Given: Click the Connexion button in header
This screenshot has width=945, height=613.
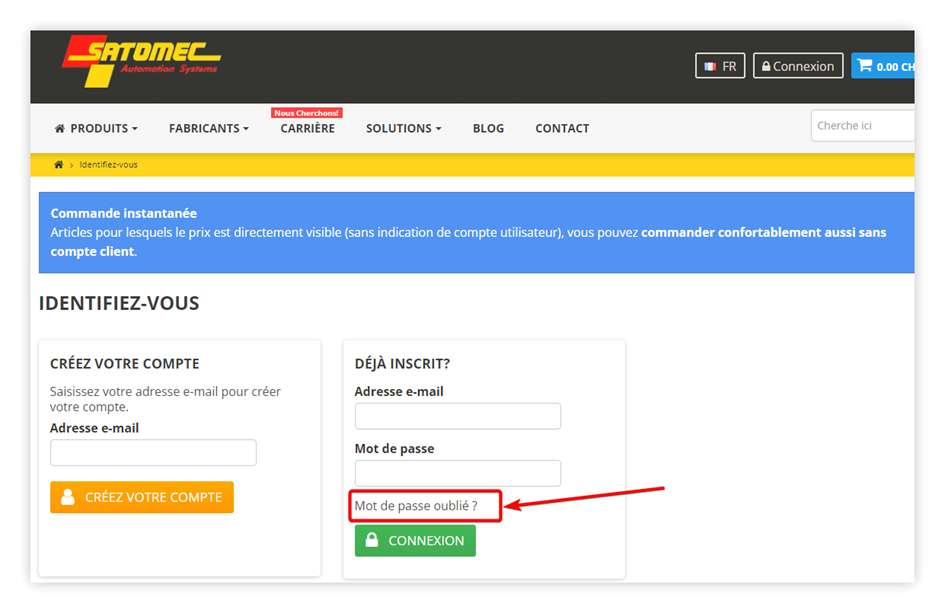Looking at the screenshot, I should [798, 66].
